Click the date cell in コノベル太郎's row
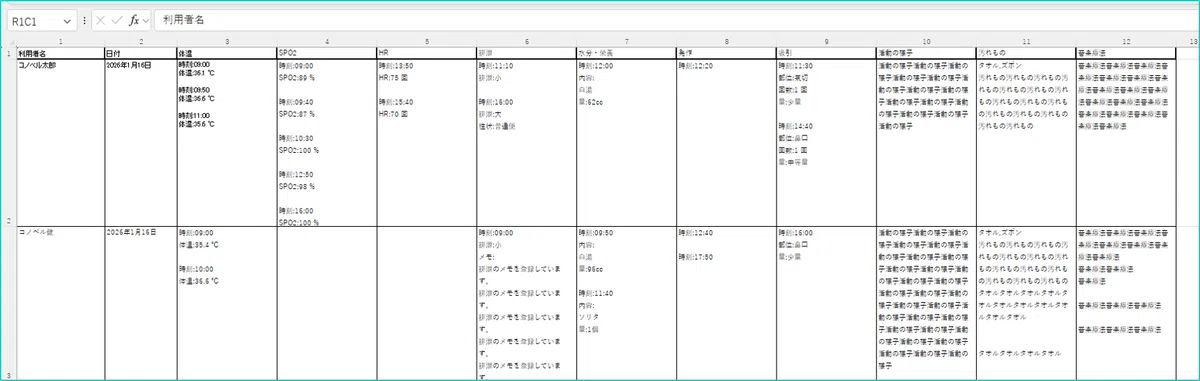The width and height of the screenshot is (1200, 381). click(140, 143)
